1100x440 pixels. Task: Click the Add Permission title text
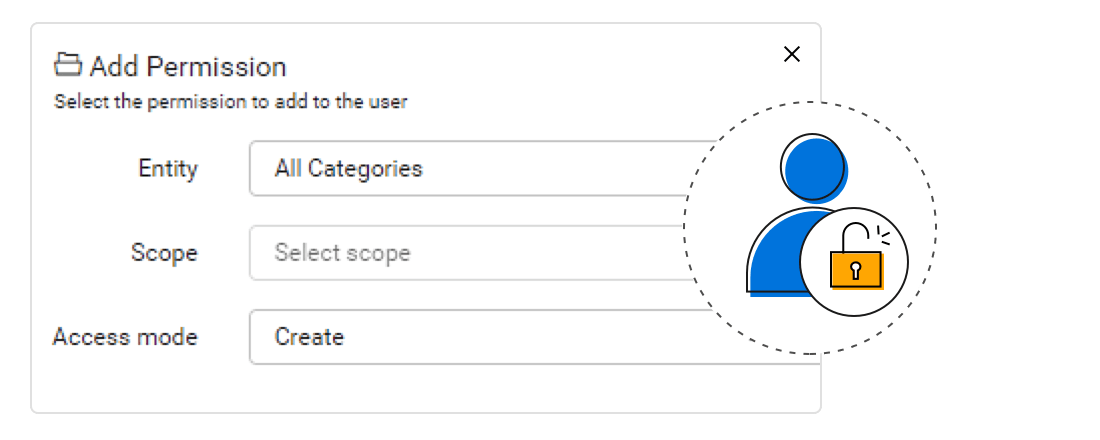click(188, 67)
